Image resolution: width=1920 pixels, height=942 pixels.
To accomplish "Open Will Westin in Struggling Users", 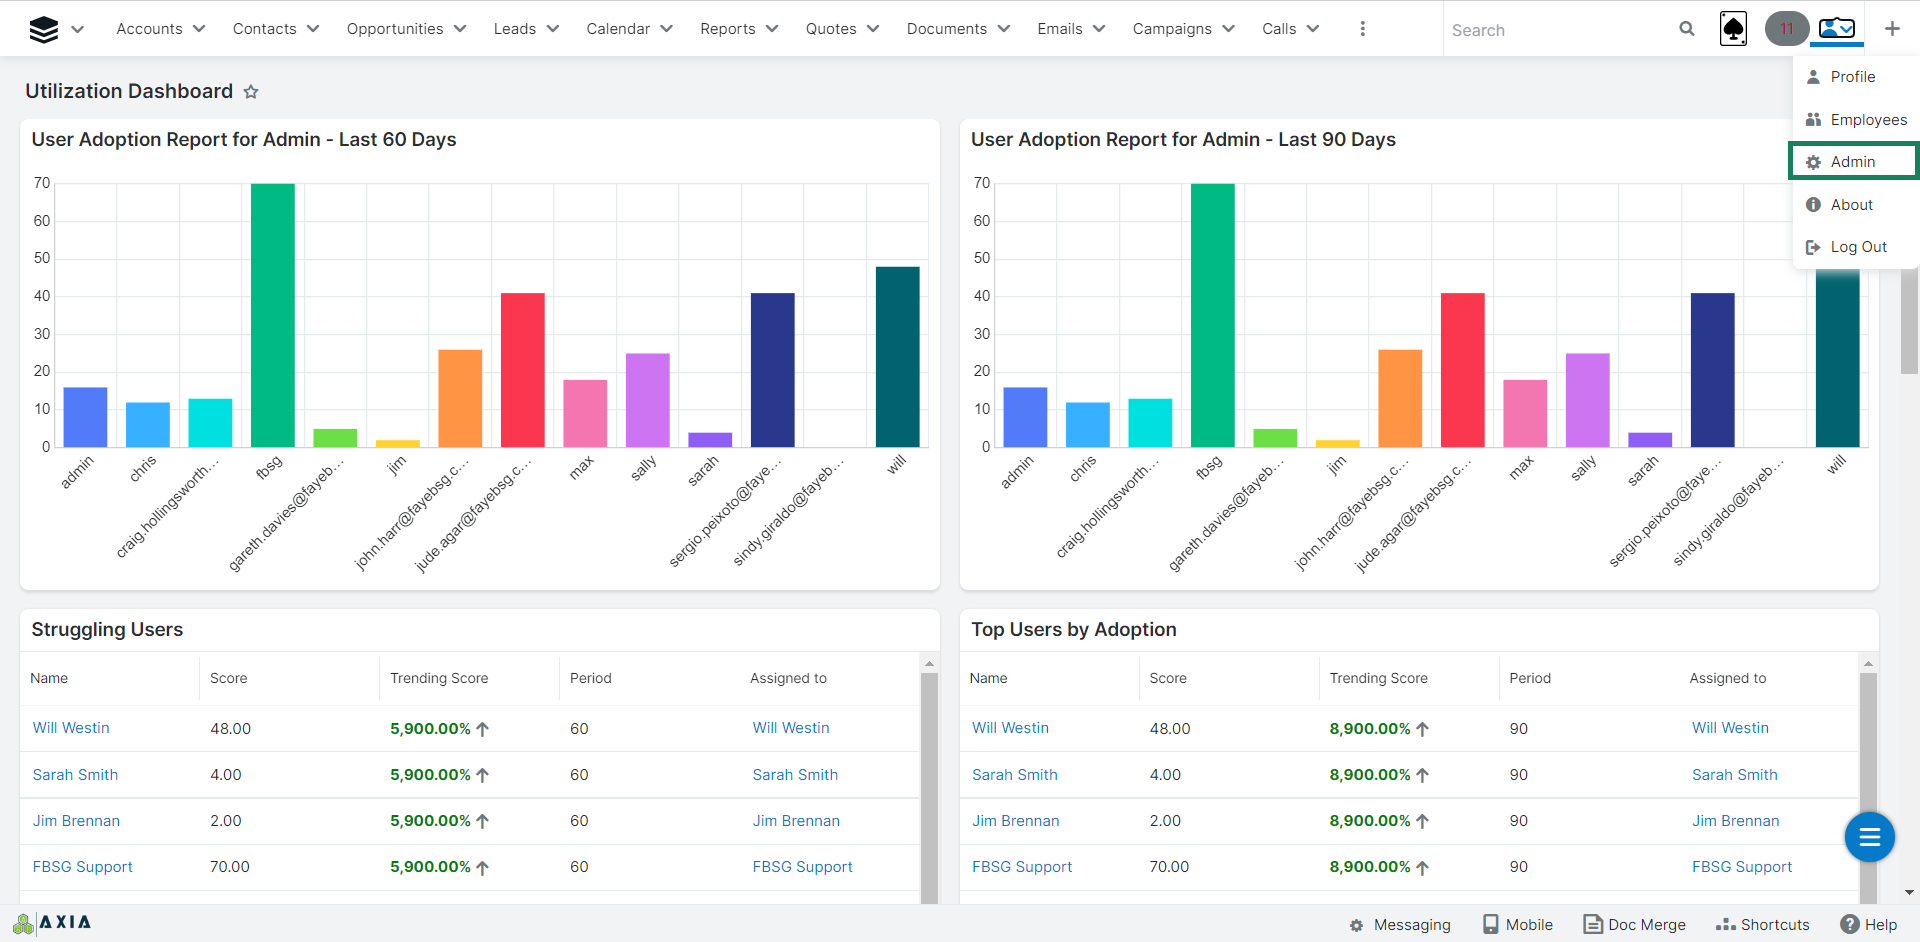I will 71,728.
